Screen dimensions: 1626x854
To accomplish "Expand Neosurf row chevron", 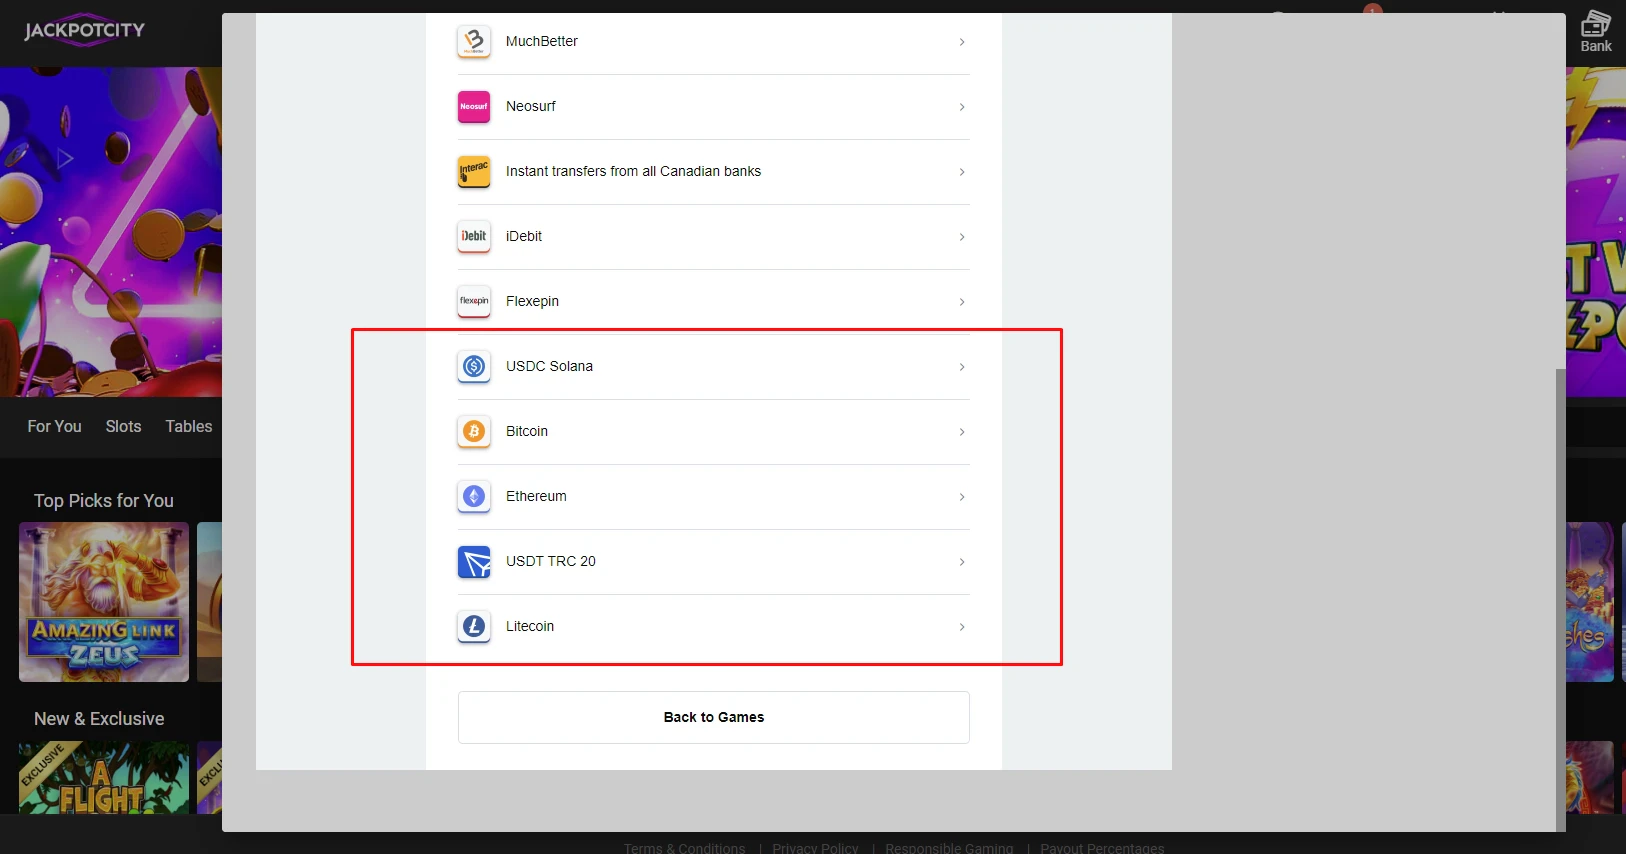I will [x=962, y=107].
